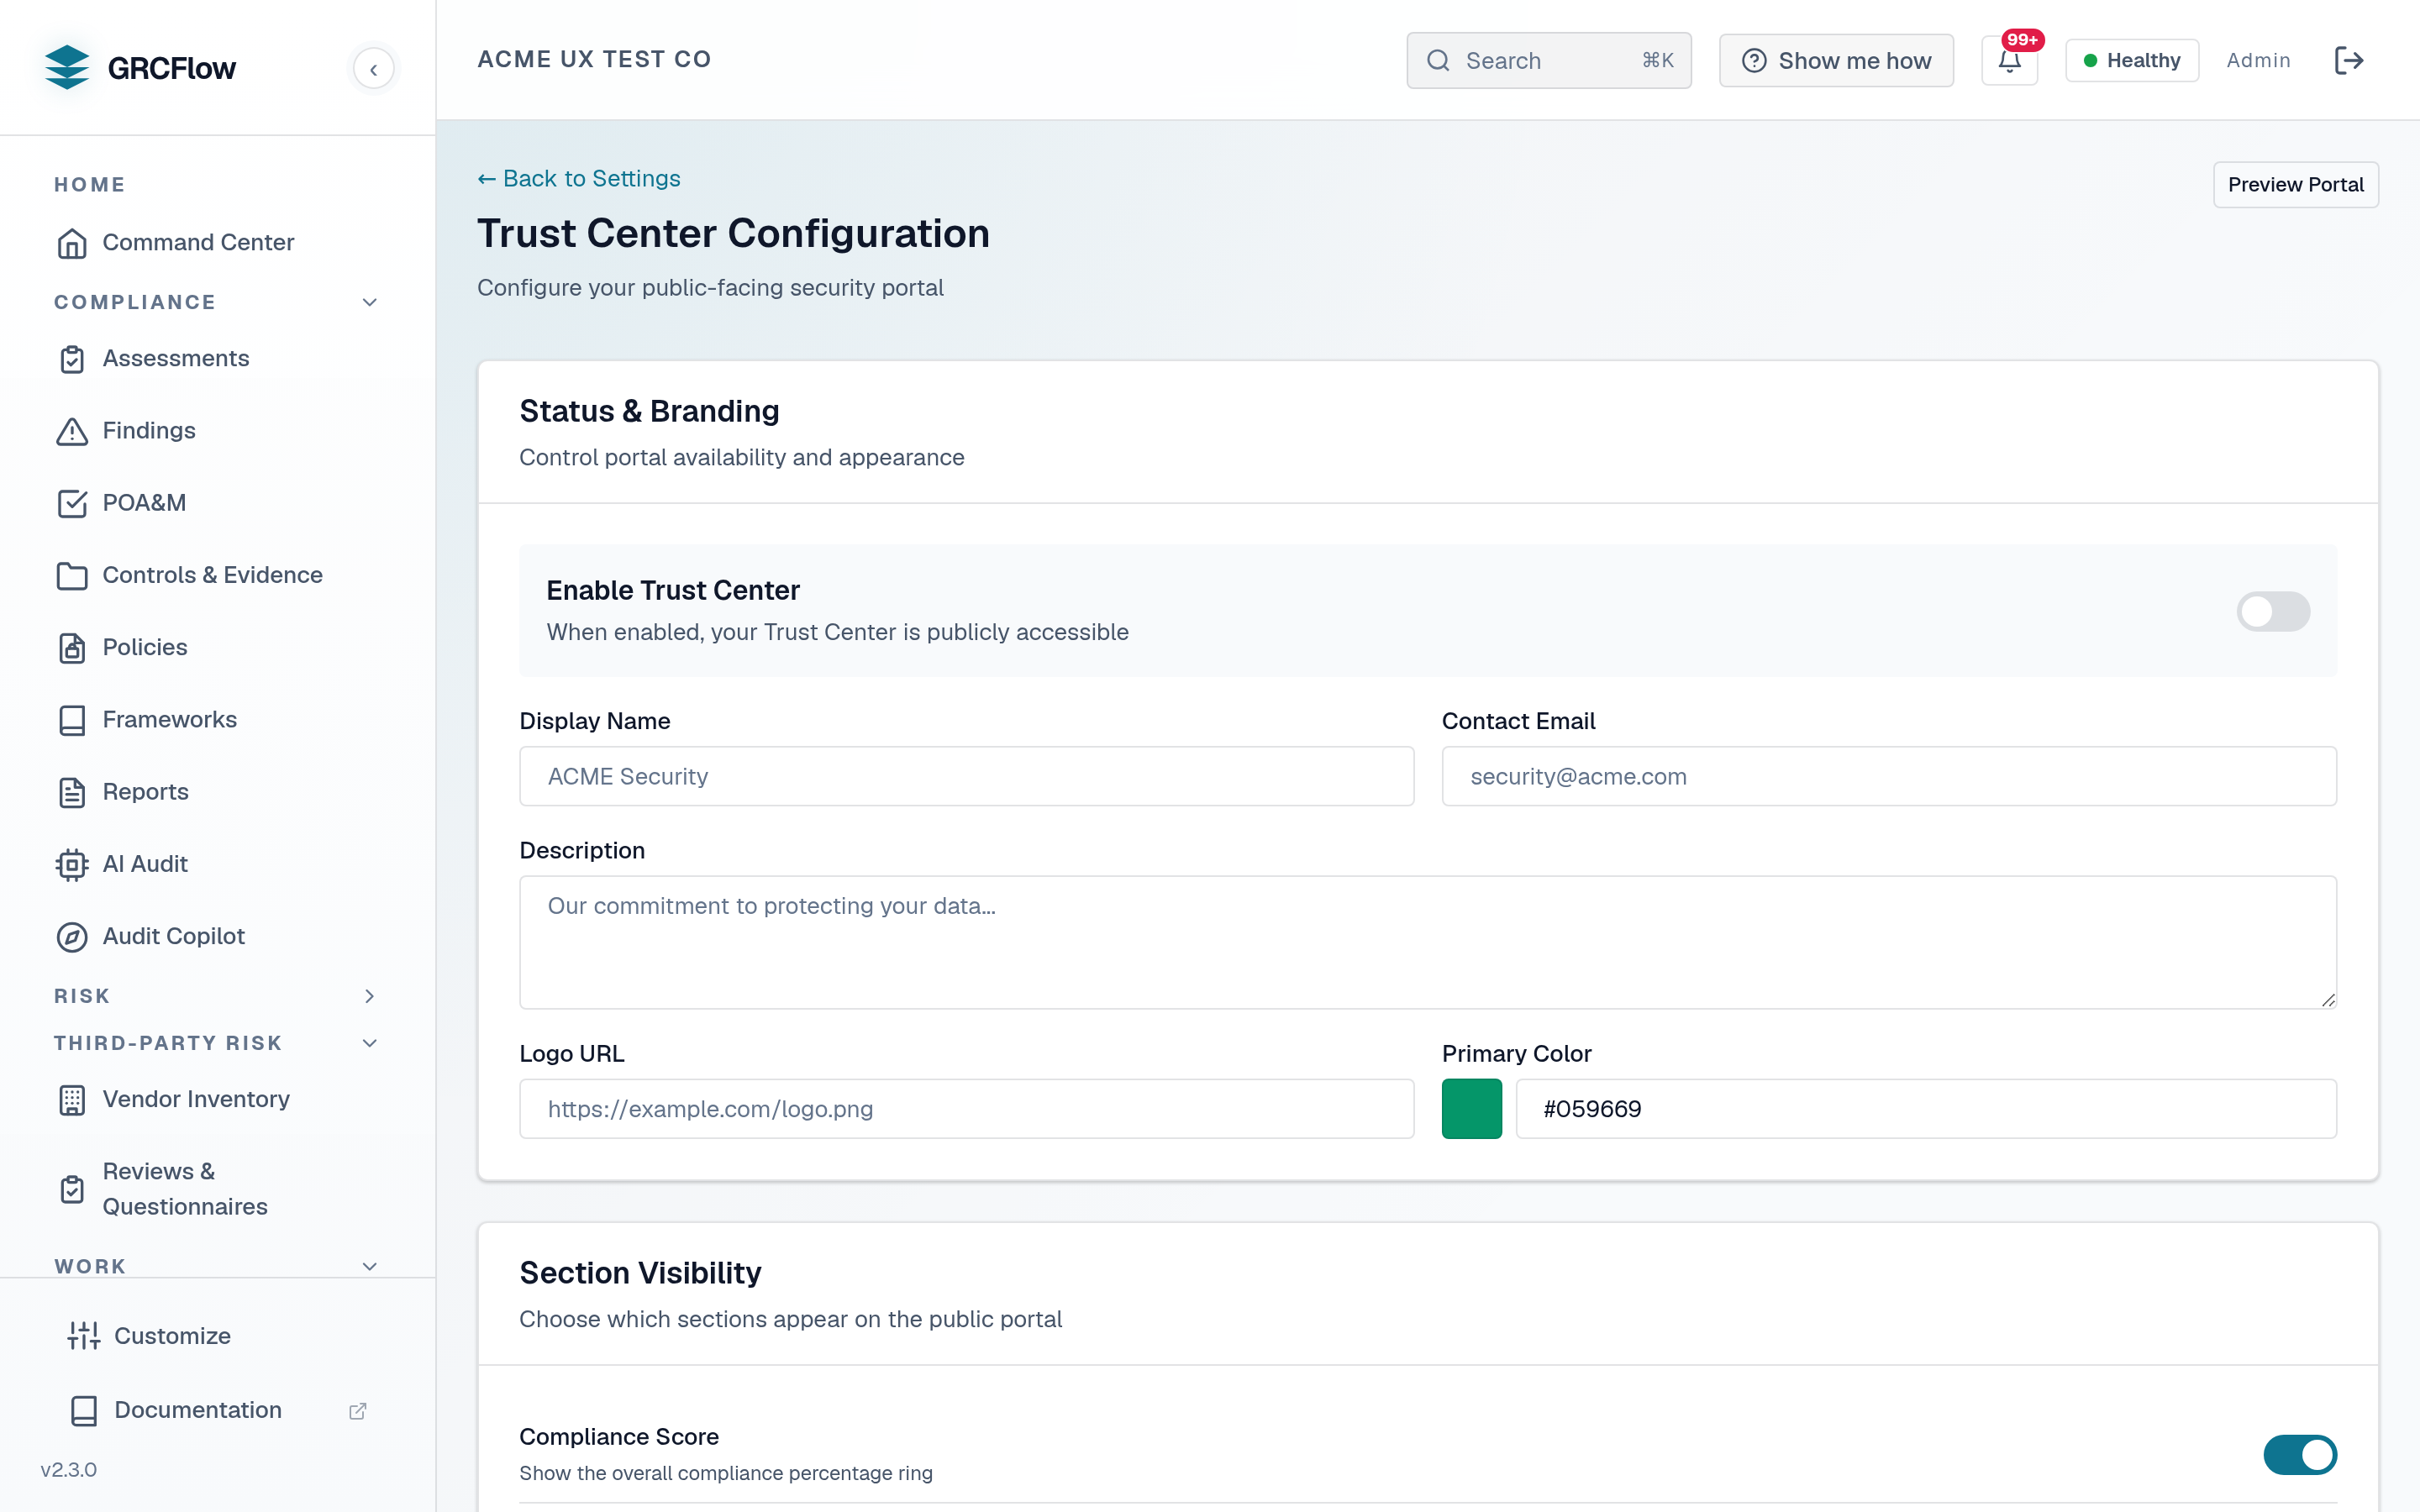Viewport: 2420px width, 1512px height.
Task: Collapse the Compliance section chevron
Action: (x=369, y=302)
